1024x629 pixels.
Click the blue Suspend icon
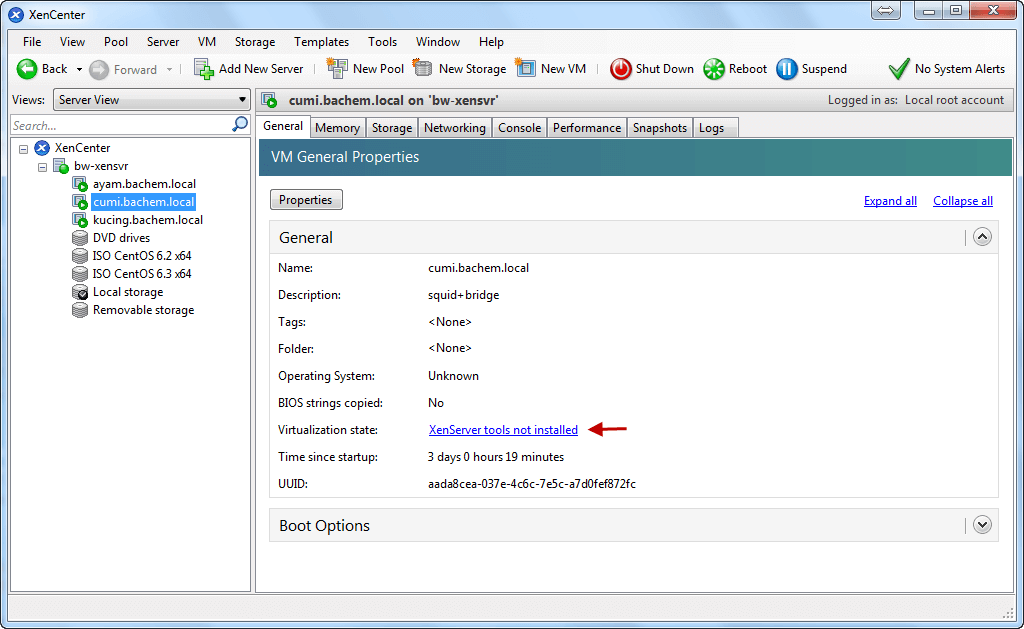click(x=787, y=69)
